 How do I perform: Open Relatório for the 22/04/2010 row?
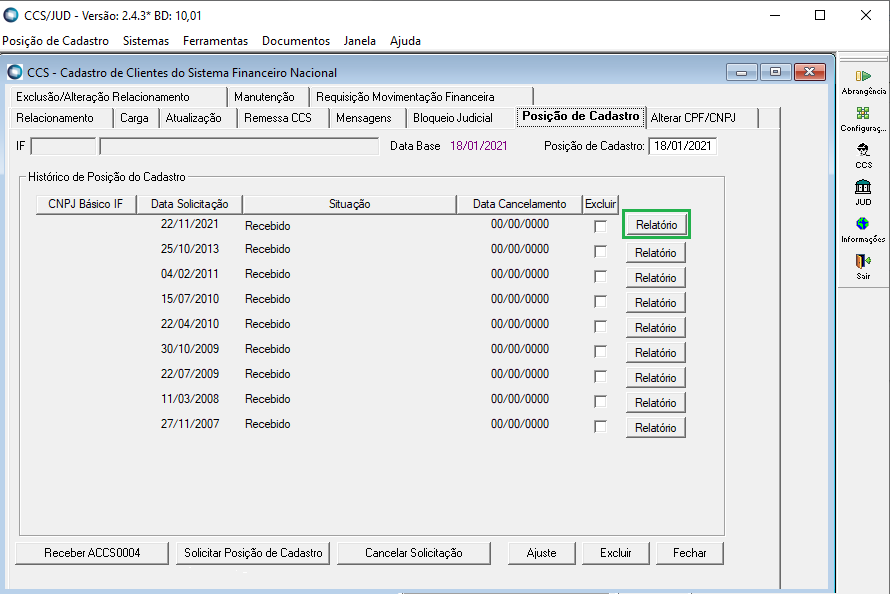656,327
